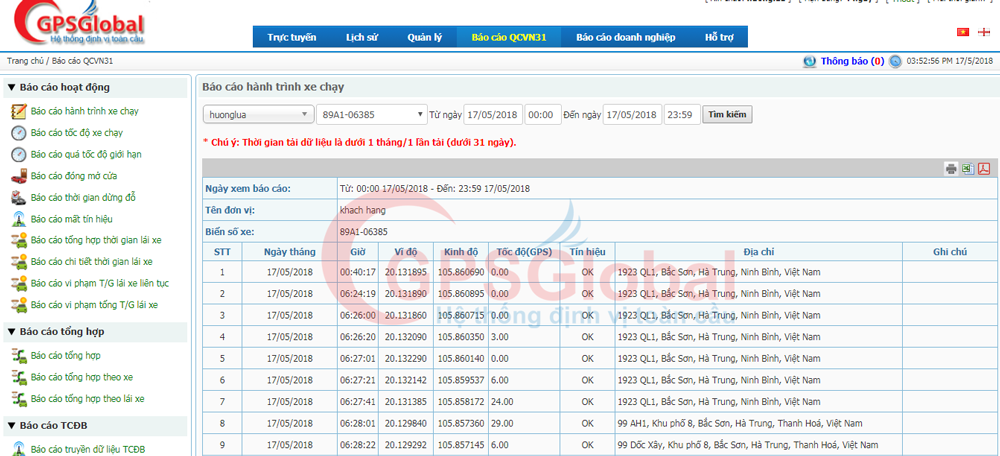Click the Báo cáo mất tín hiệu antenna icon

pos(18,219)
